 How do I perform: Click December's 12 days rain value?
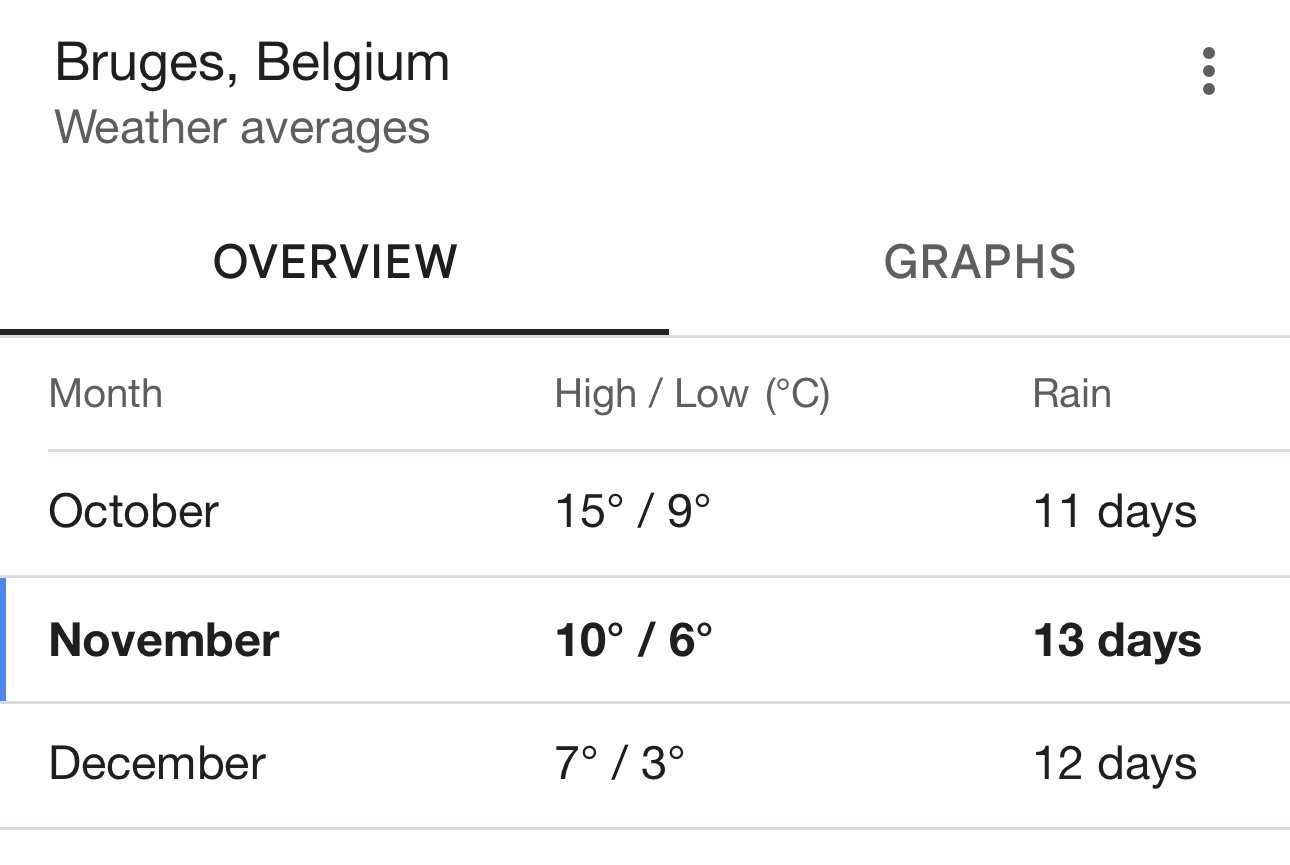pyautogui.click(x=1115, y=766)
